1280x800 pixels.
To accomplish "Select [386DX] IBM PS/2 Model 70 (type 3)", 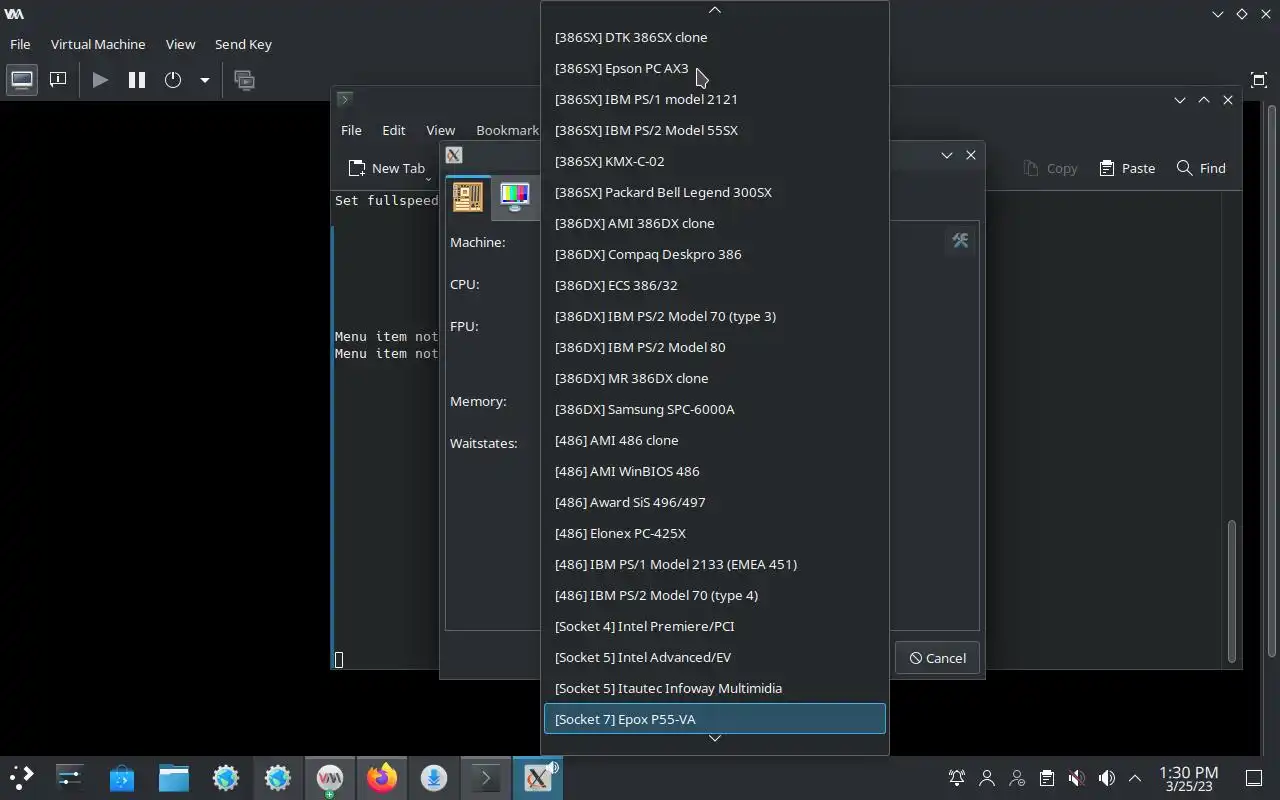I will (x=715, y=316).
